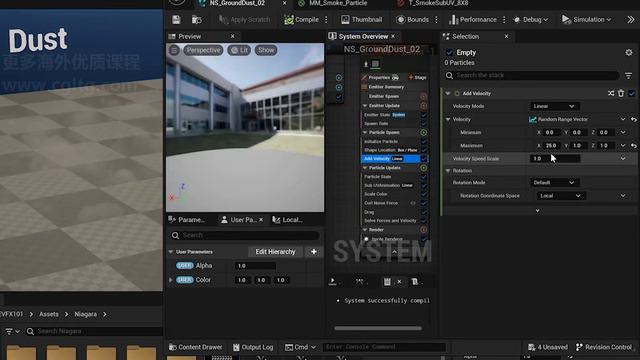Open Compile options menu dots
Image resolution: width=640 pixels, height=360 pixels.
(x=326, y=19)
